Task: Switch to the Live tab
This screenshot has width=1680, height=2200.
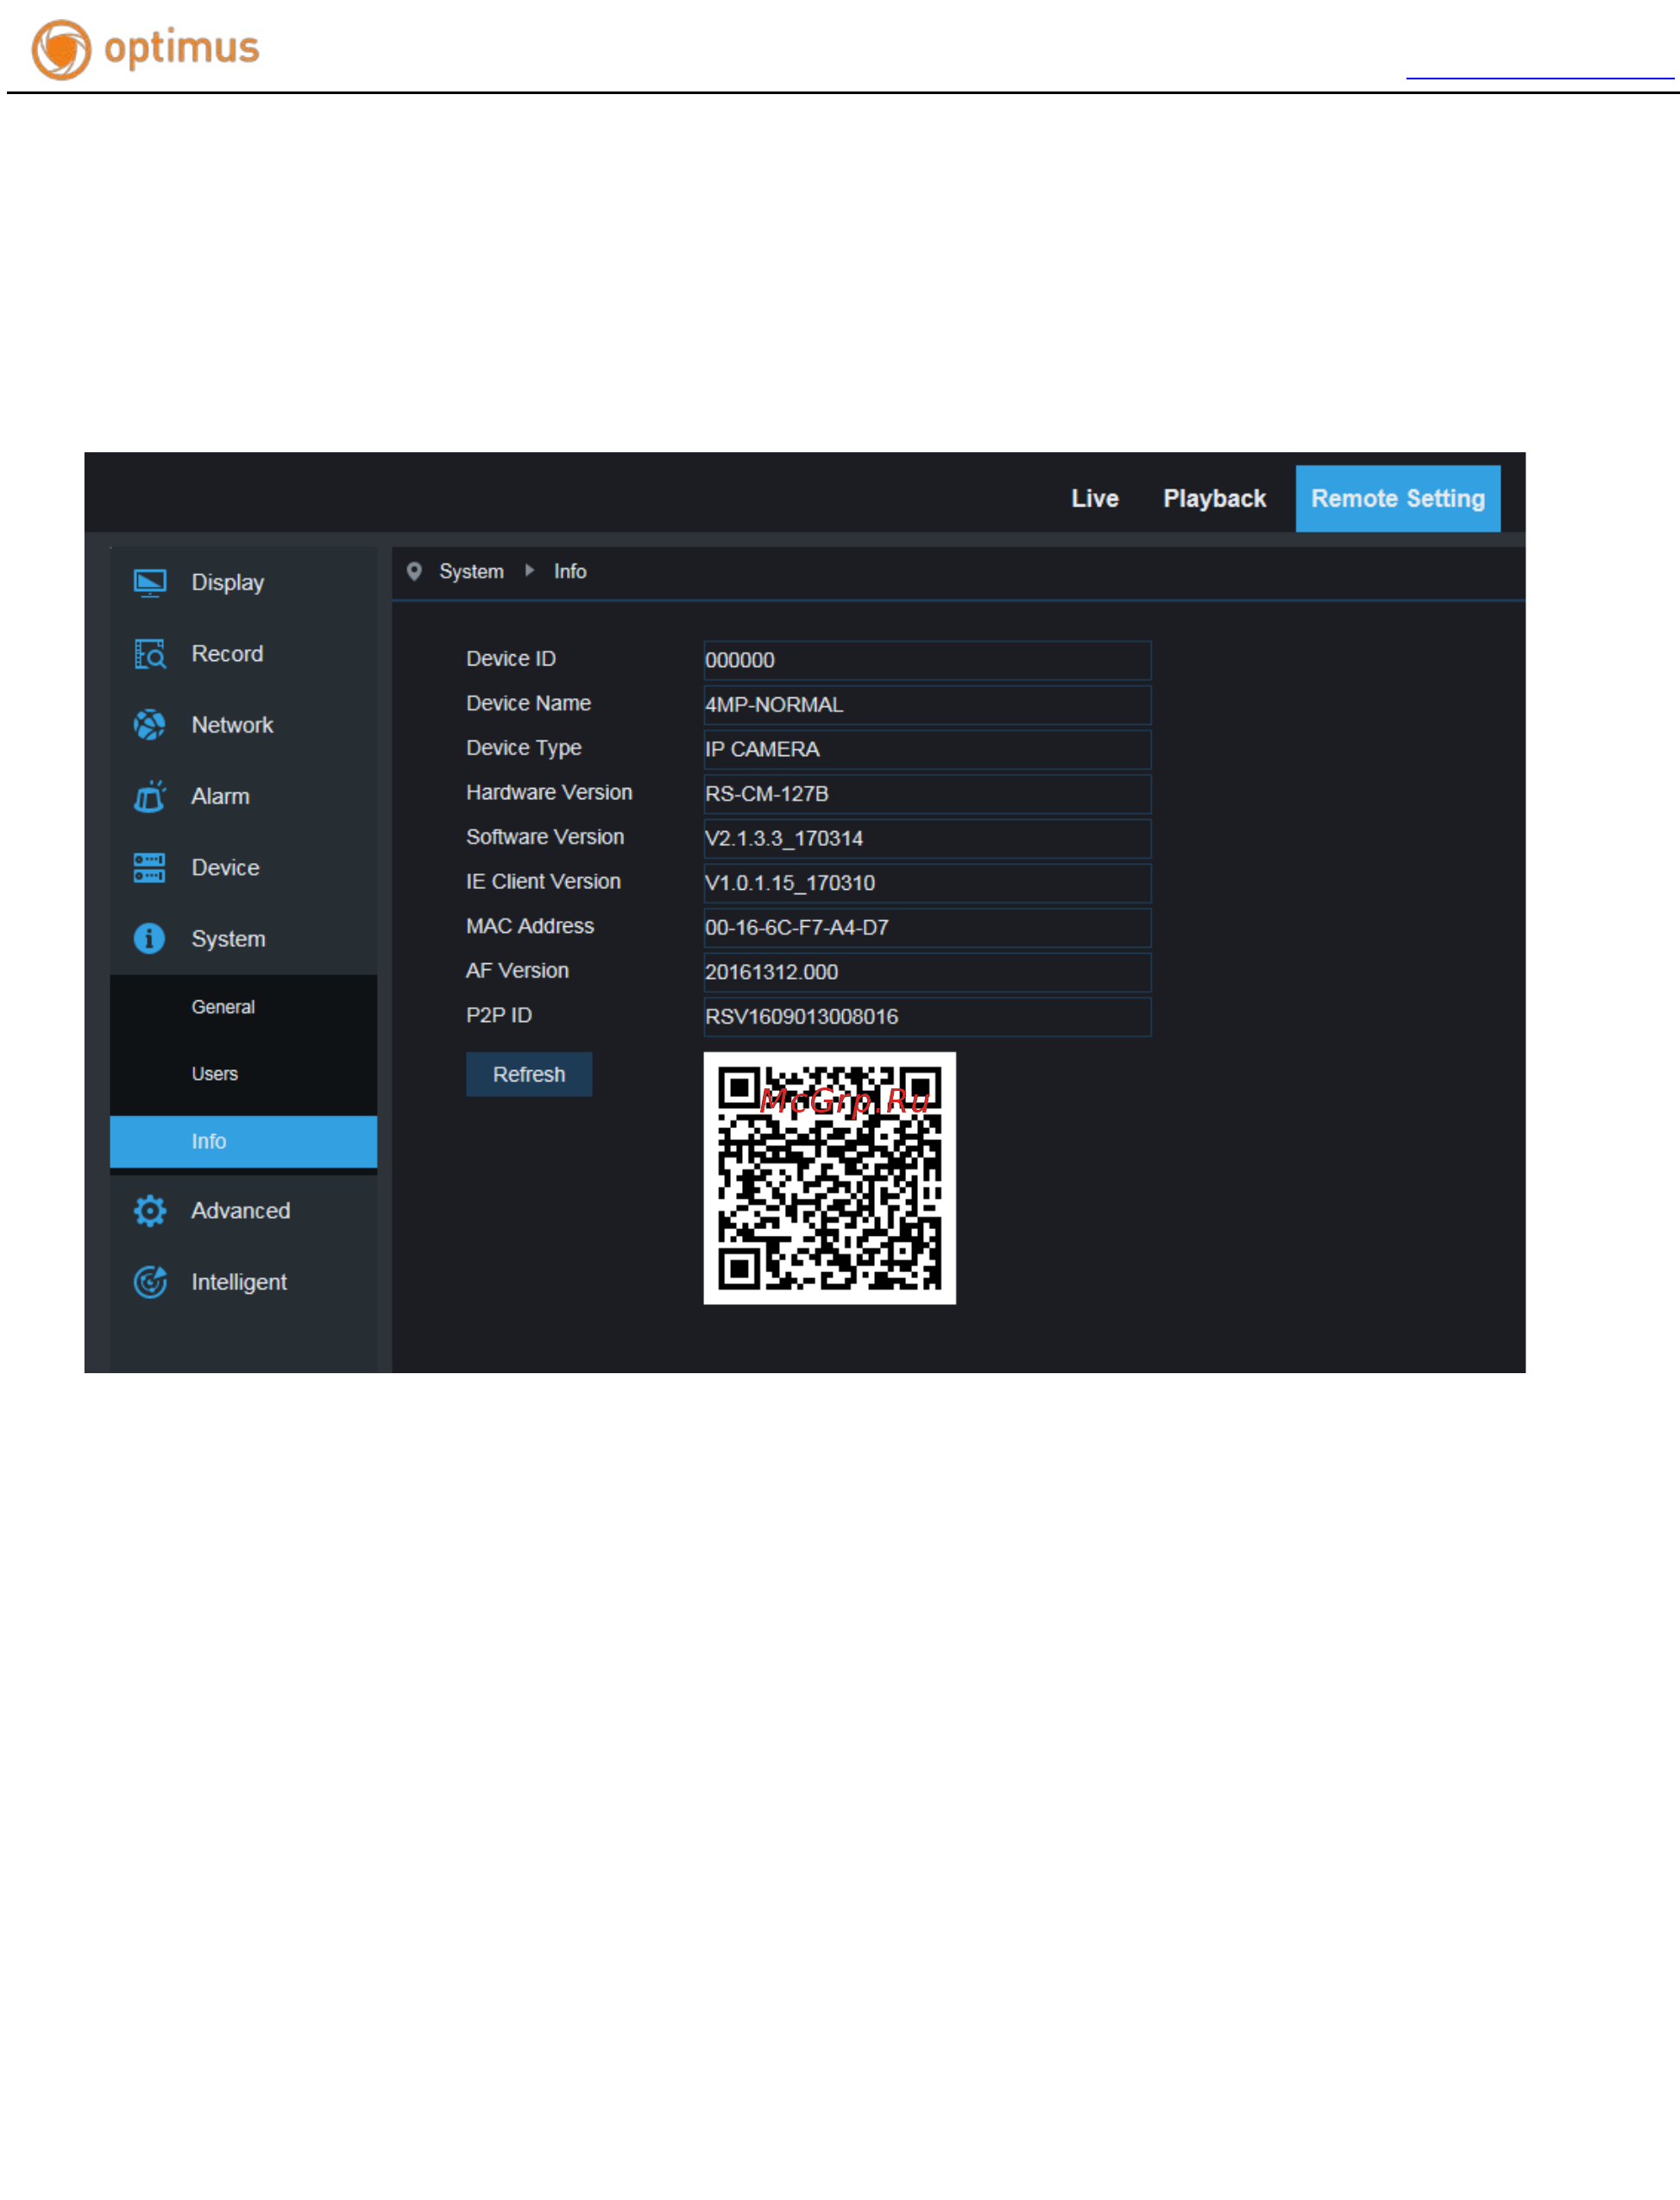Action: point(1095,499)
